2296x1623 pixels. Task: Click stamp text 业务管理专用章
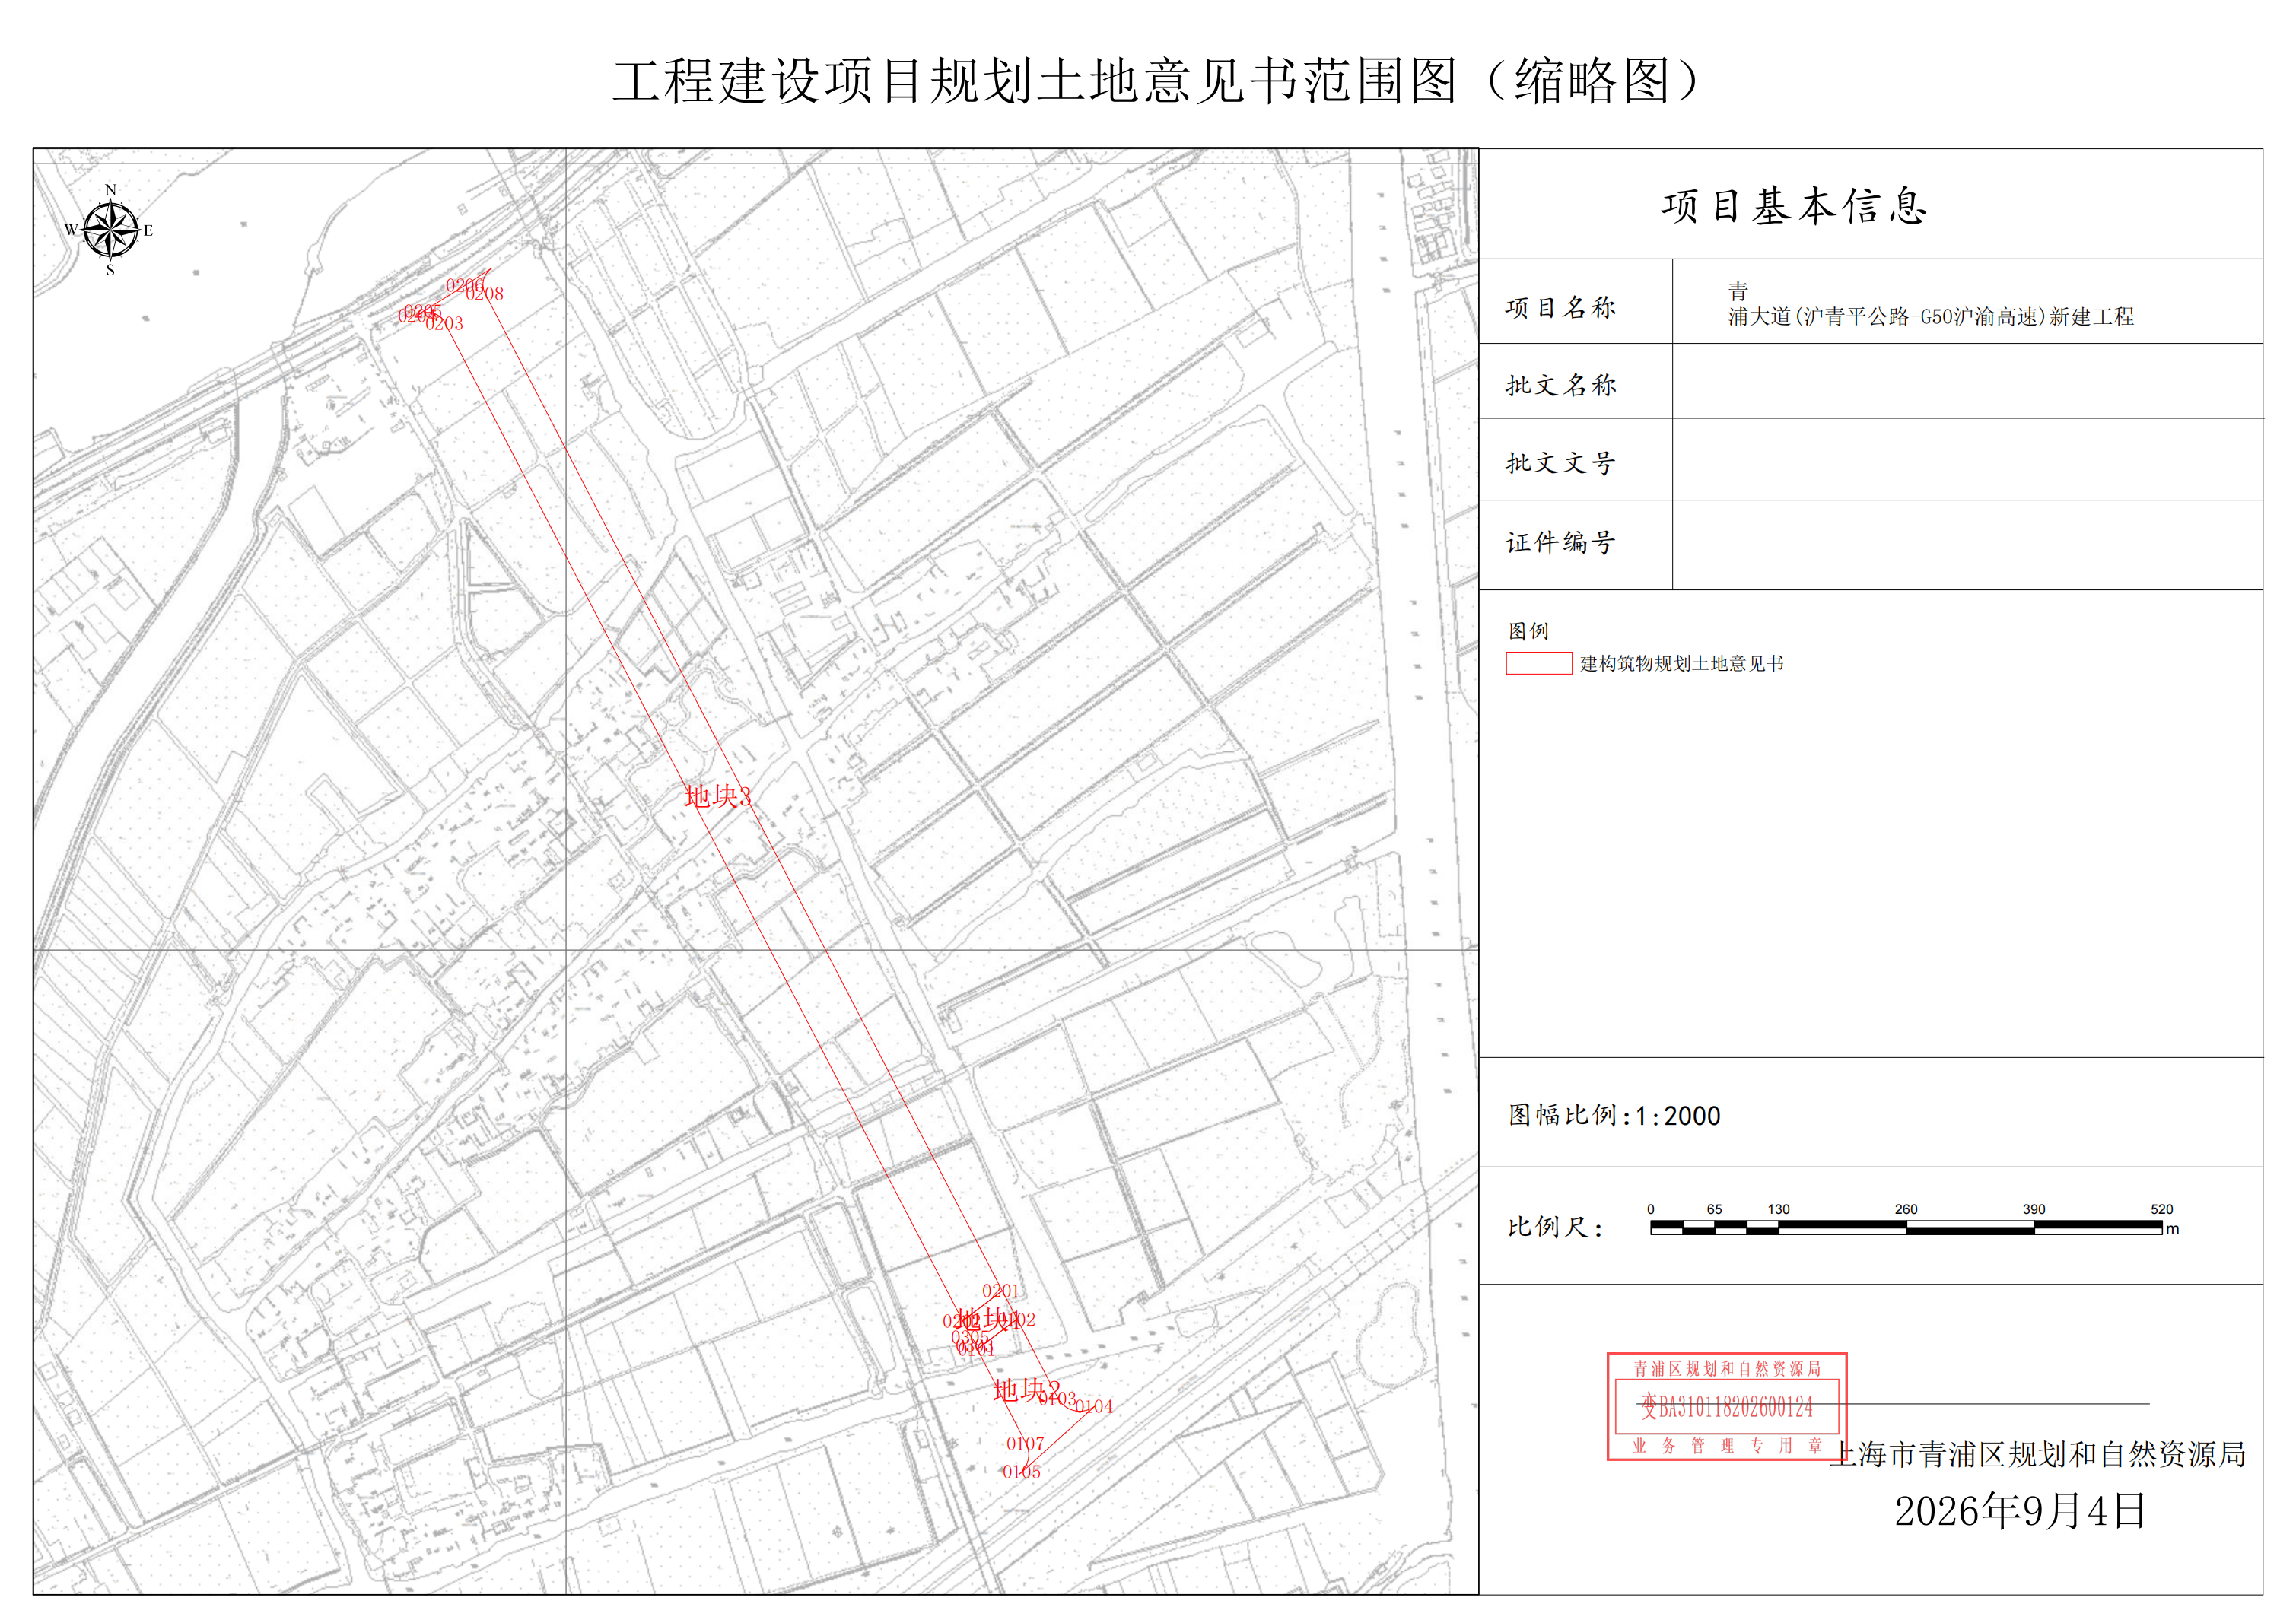click(1727, 1445)
